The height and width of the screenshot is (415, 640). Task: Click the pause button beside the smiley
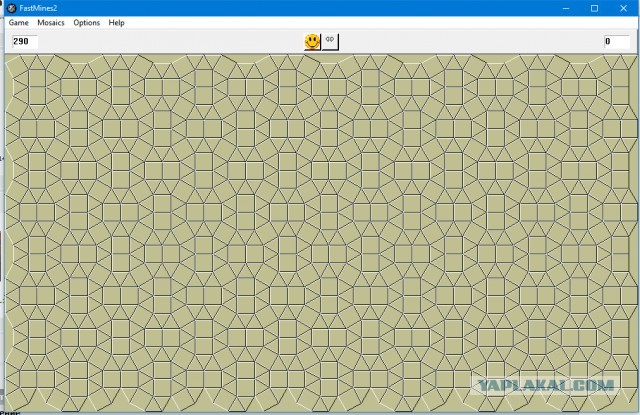[330, 42]
